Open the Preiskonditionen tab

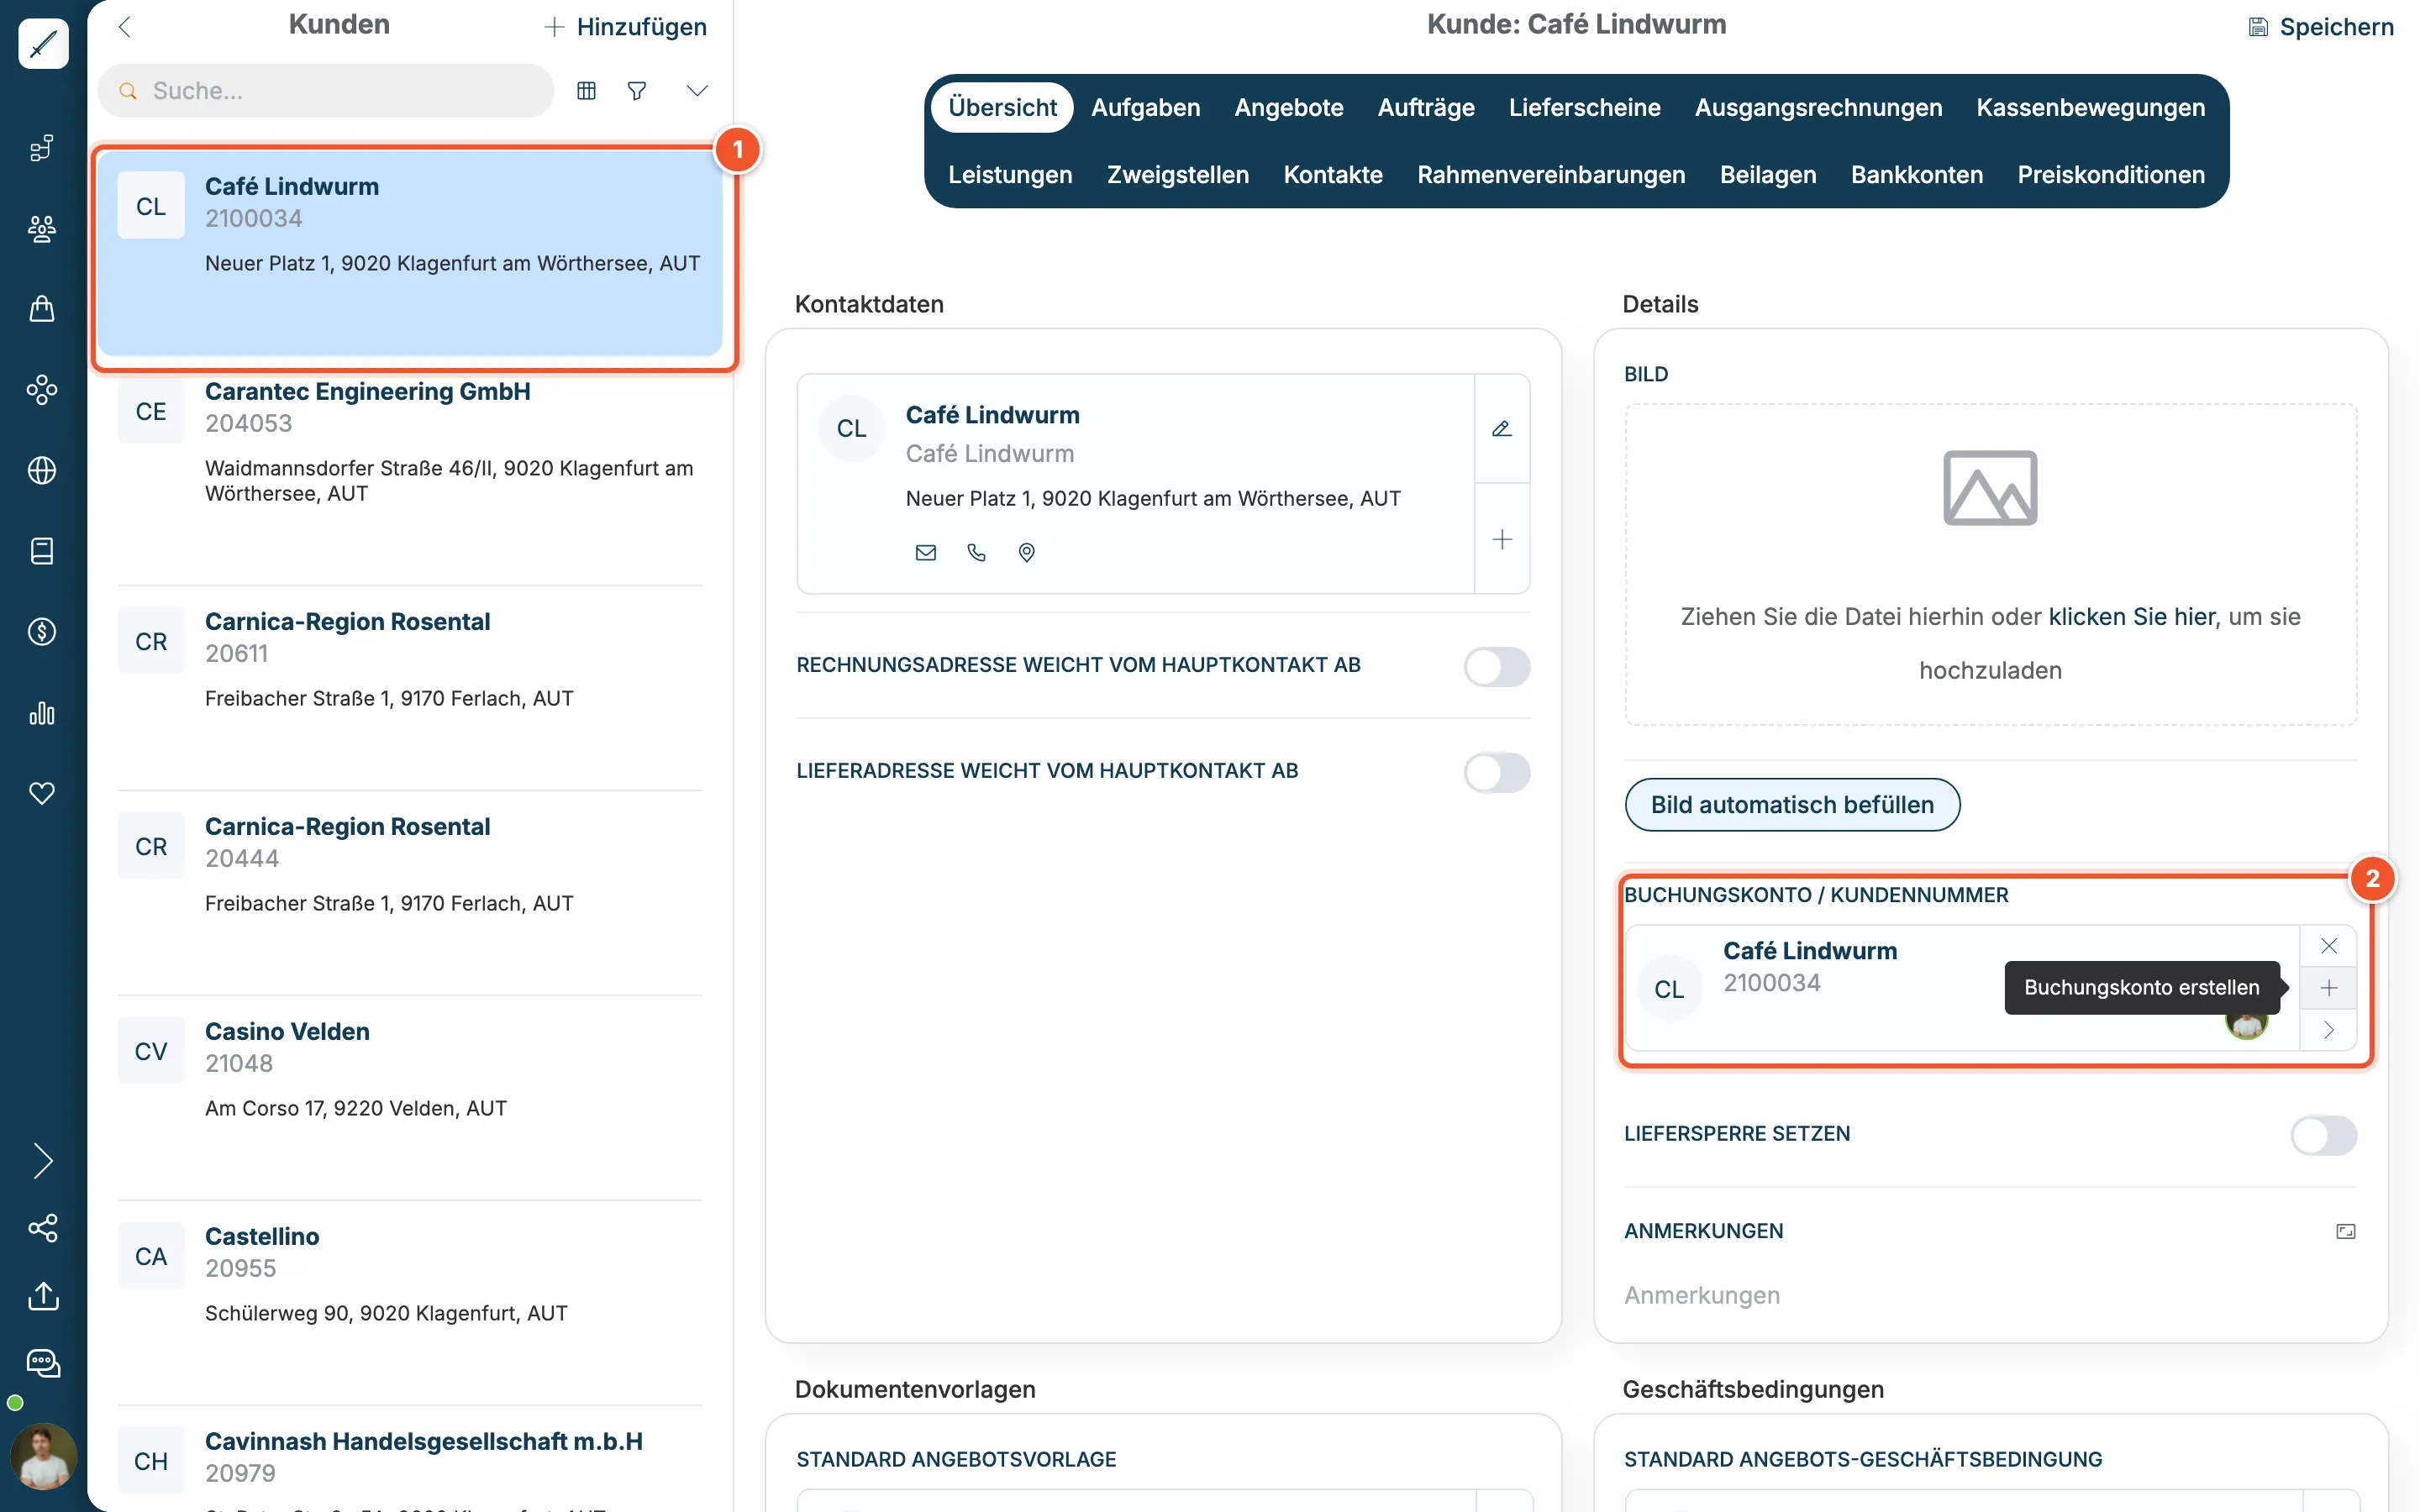[x=2111, y=175]
